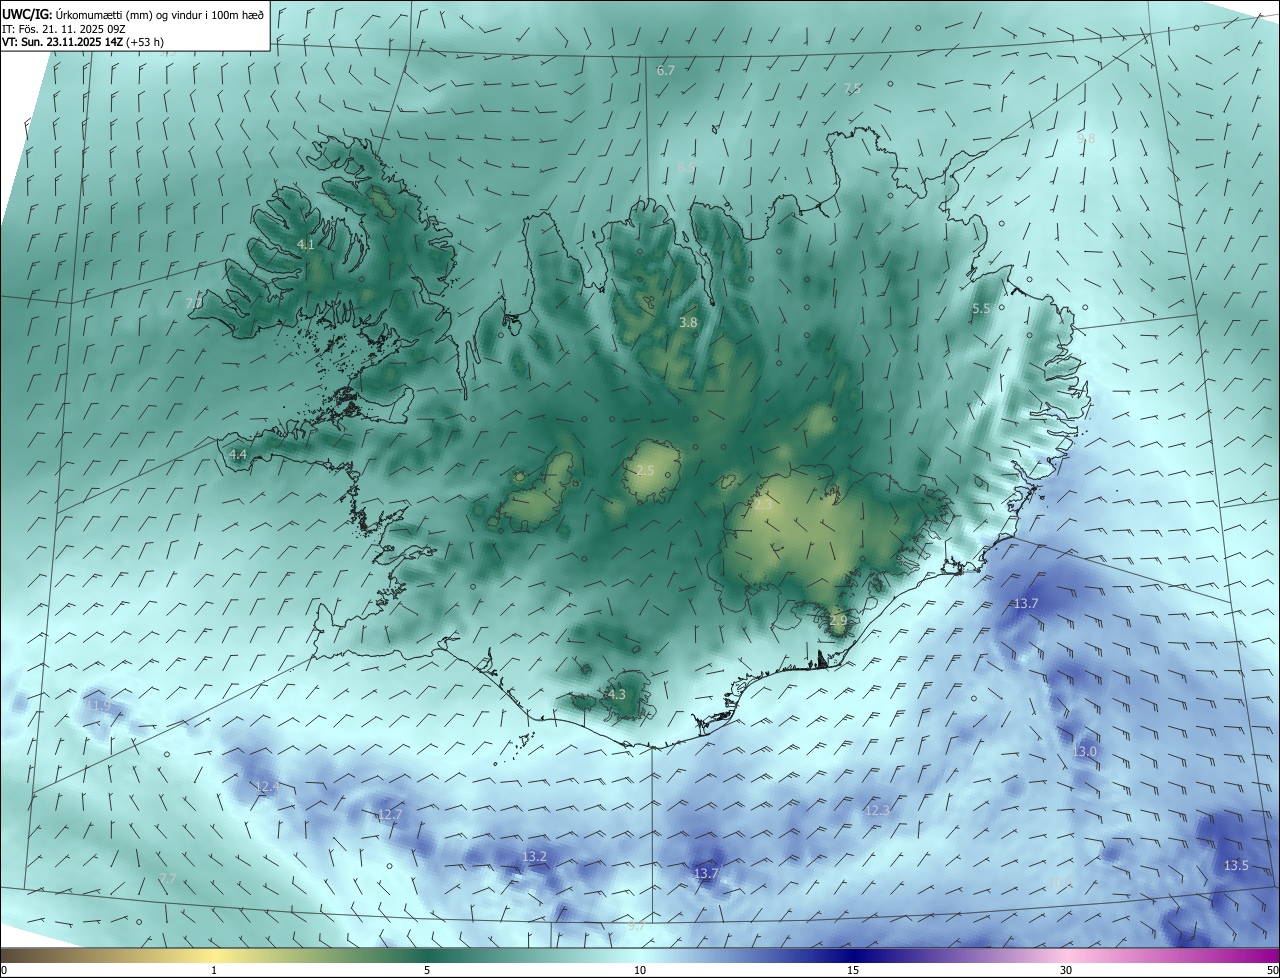The height and width of the screenshot is (978, 1280).
Task: Click the 'VT: Sun. 23.11.2025 14Z (+53 h)' line
Action: click(82, 42)
